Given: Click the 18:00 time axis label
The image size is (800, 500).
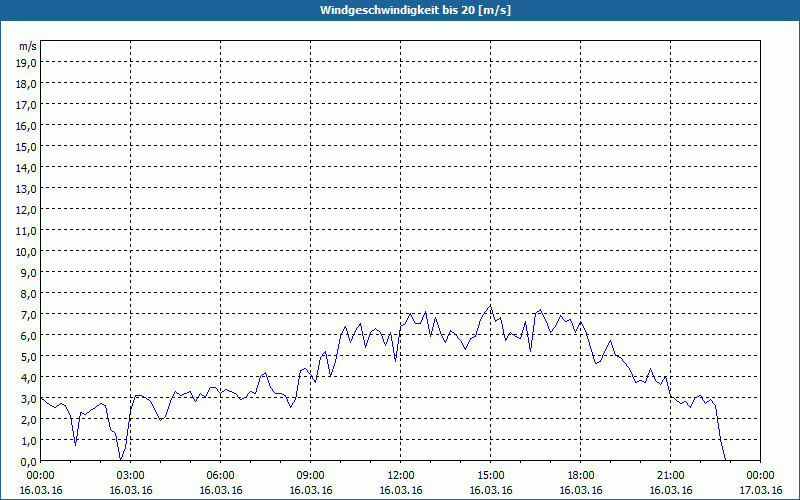Looking at the screenshot, I should [581, 476].
